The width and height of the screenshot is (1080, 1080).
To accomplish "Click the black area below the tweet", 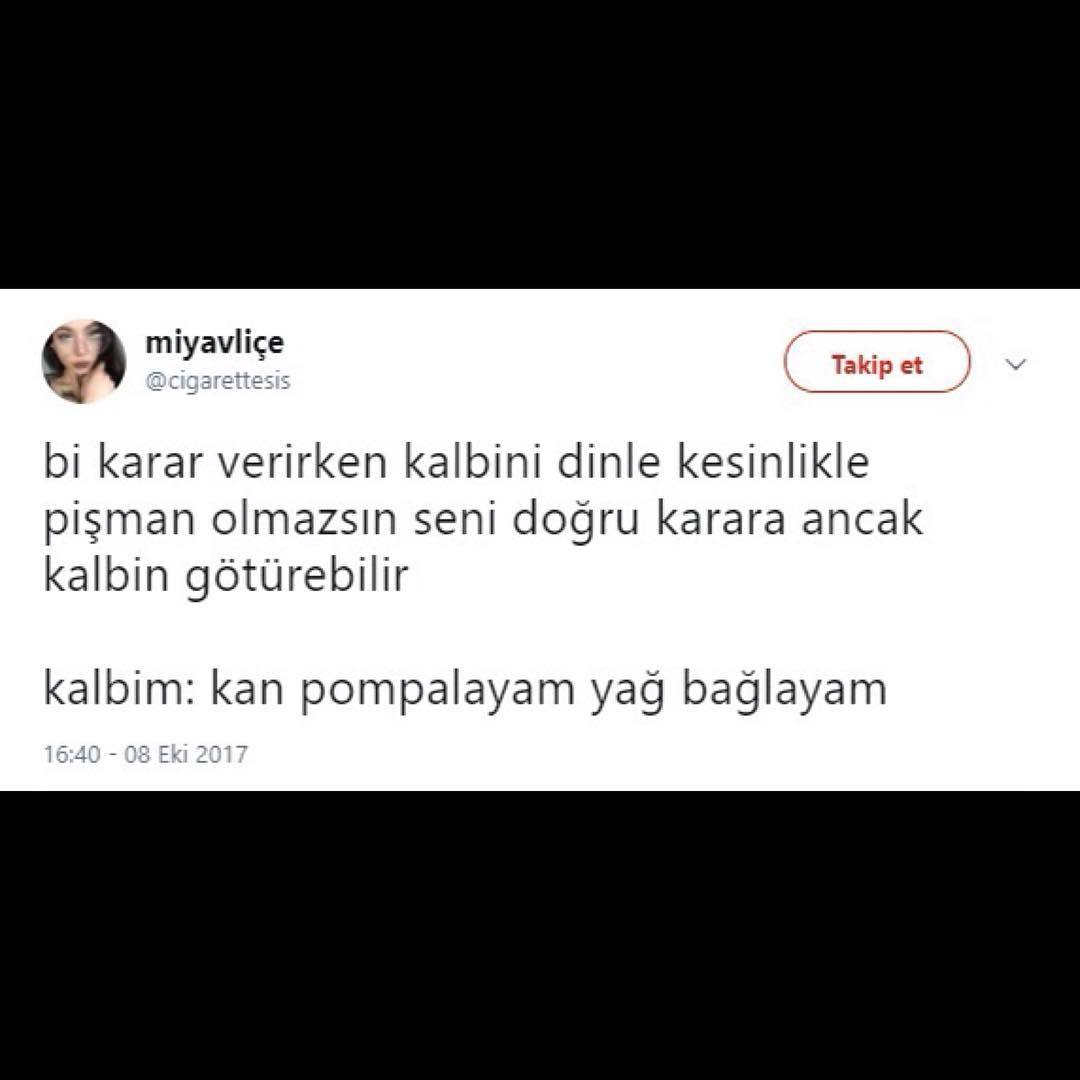I will (x=540, y=935).
